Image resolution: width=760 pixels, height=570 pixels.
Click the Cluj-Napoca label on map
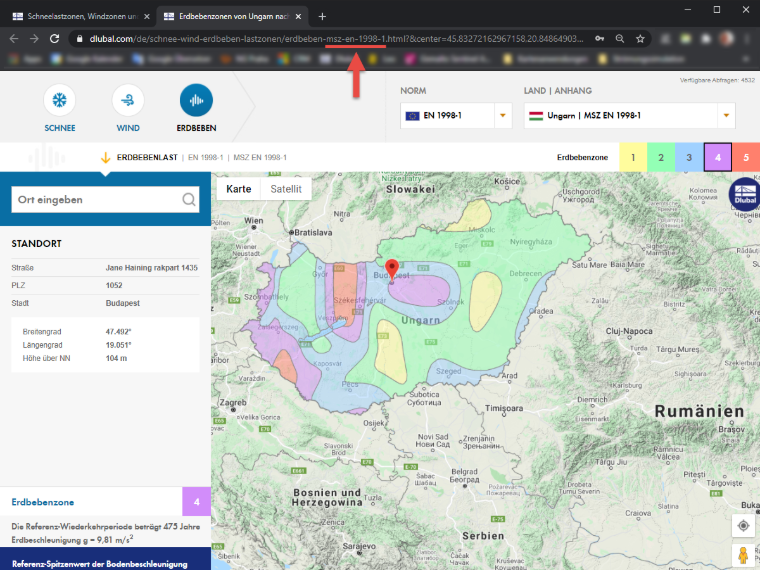[x=629, y=331]
